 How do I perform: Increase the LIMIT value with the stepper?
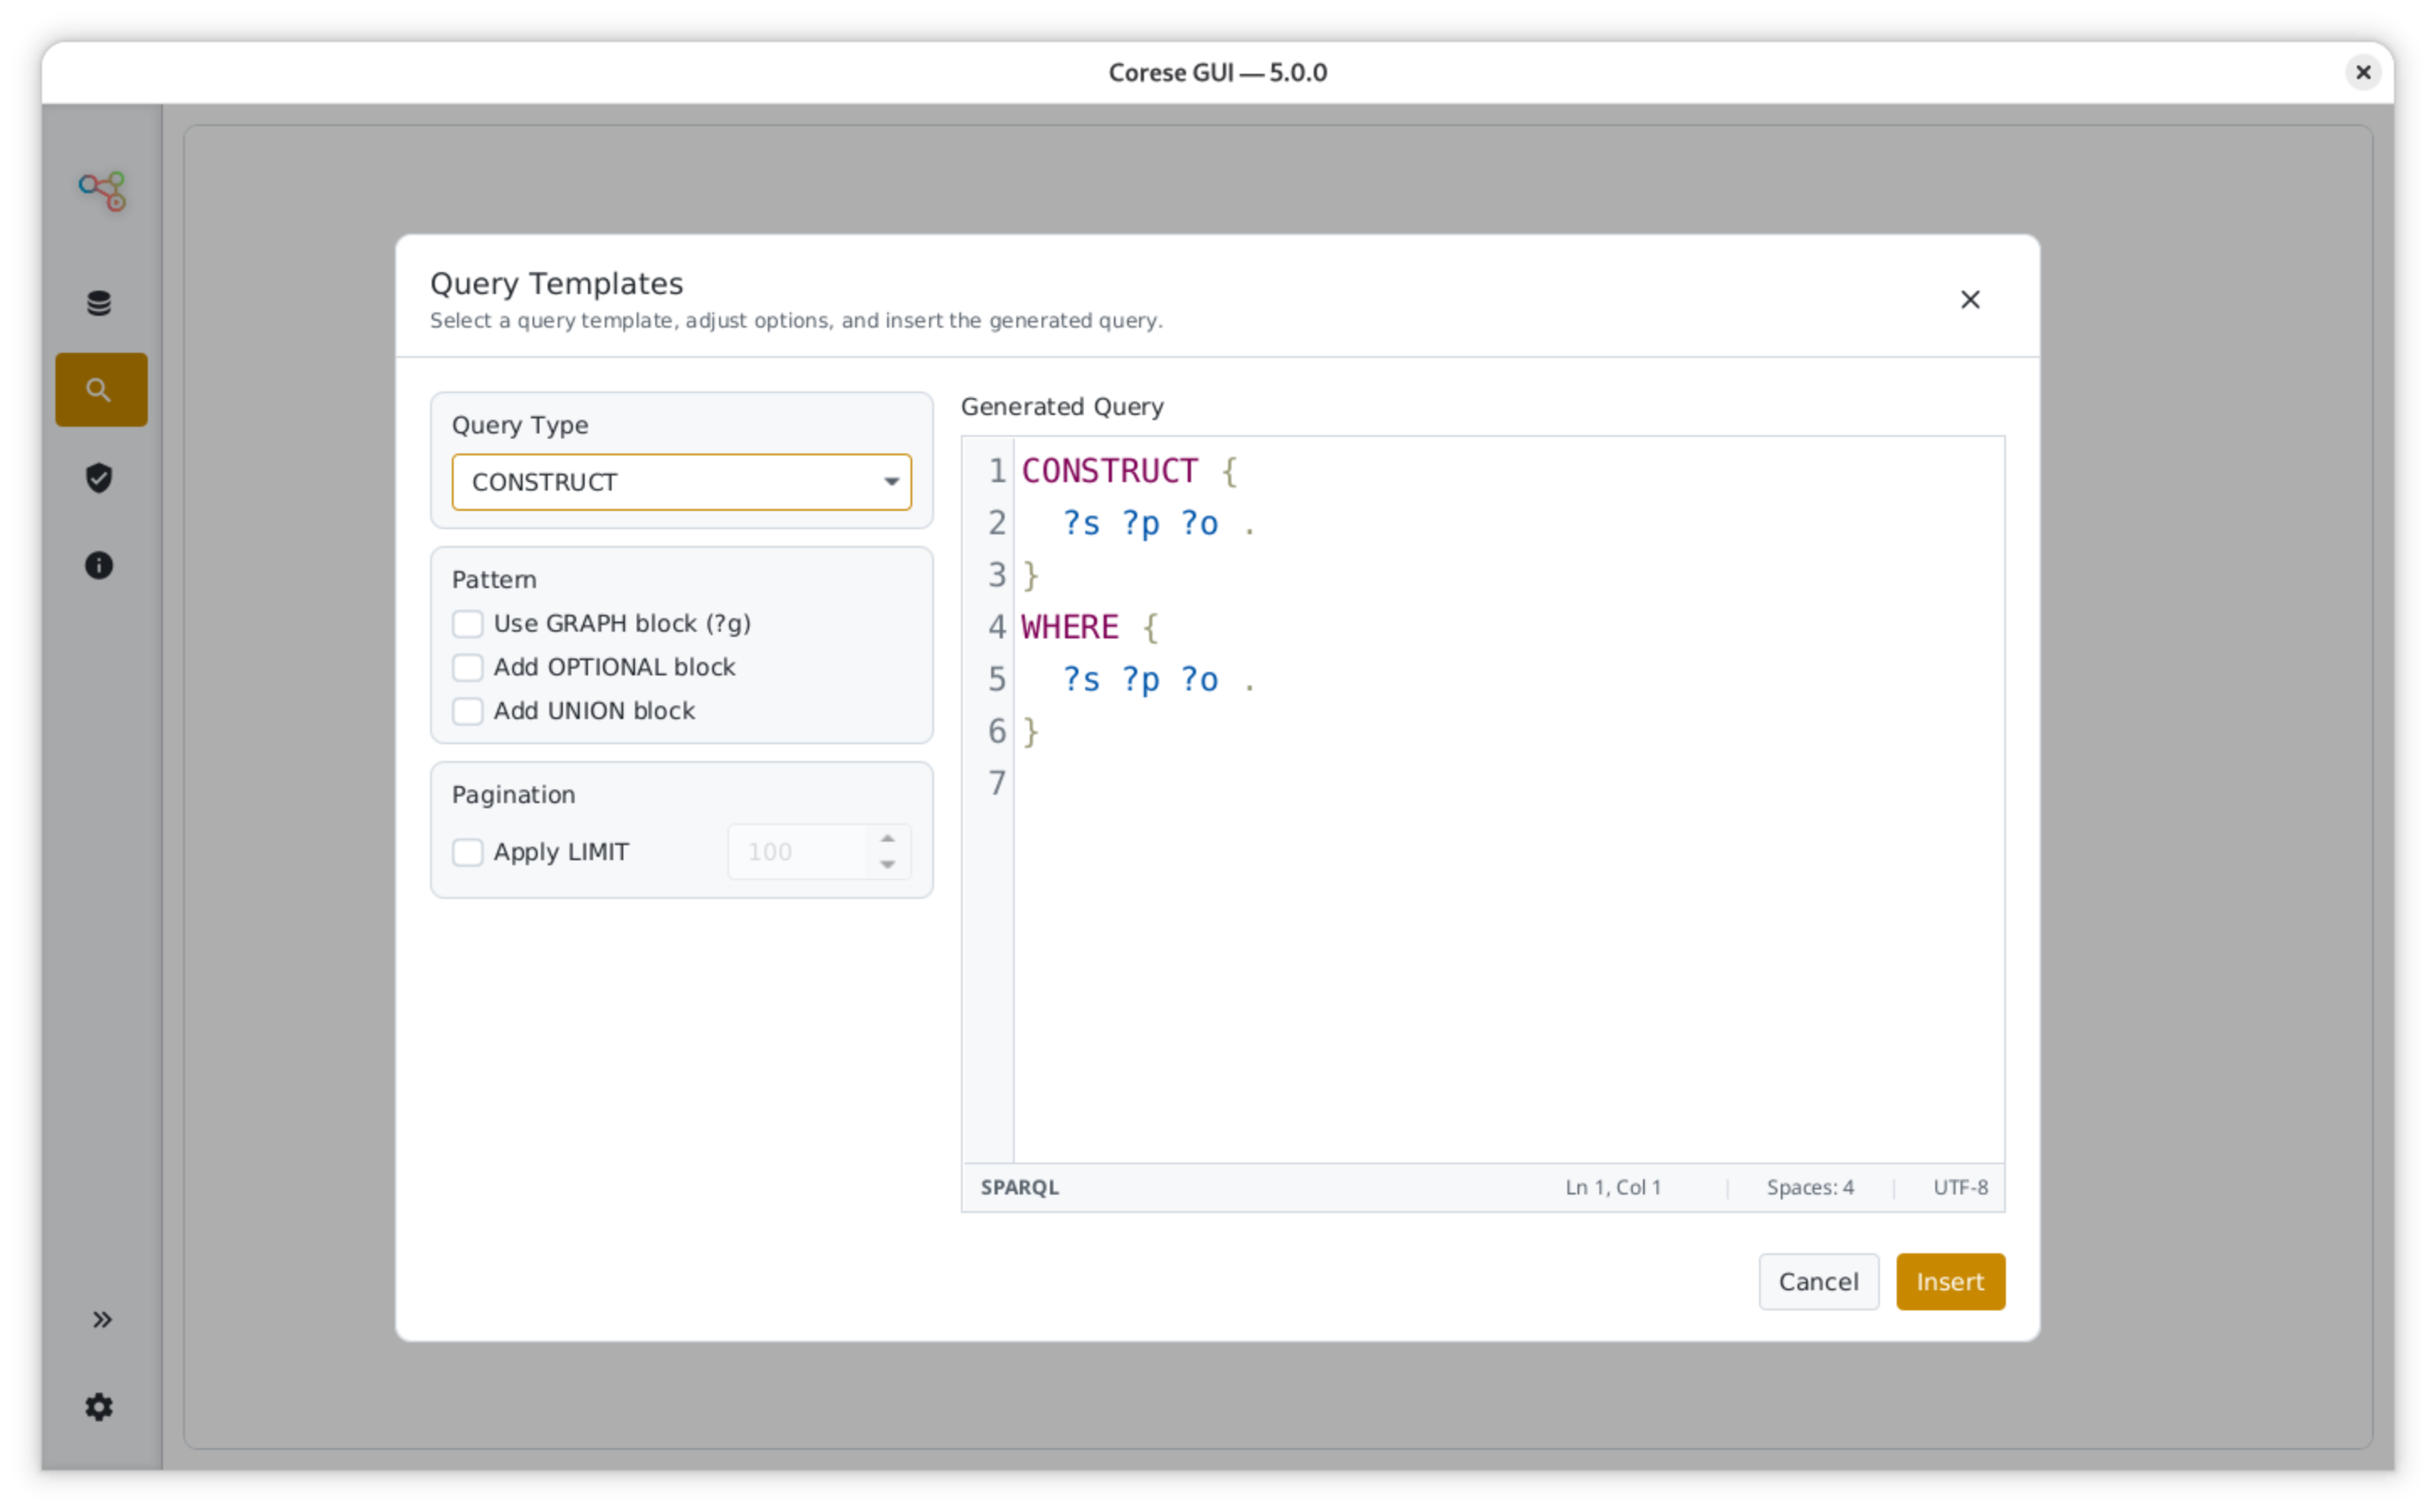coord(887,838)
